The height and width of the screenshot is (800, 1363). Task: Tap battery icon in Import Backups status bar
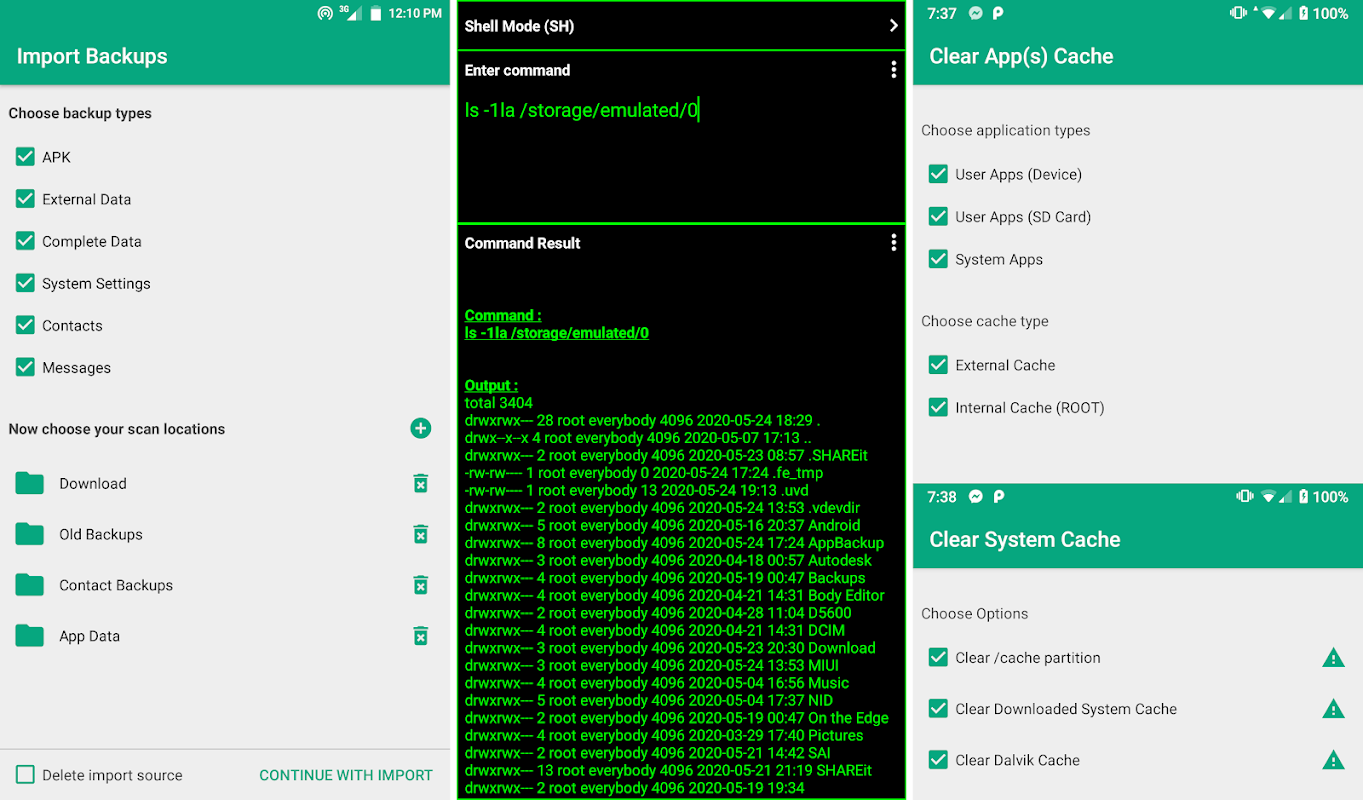coord(376,14)
